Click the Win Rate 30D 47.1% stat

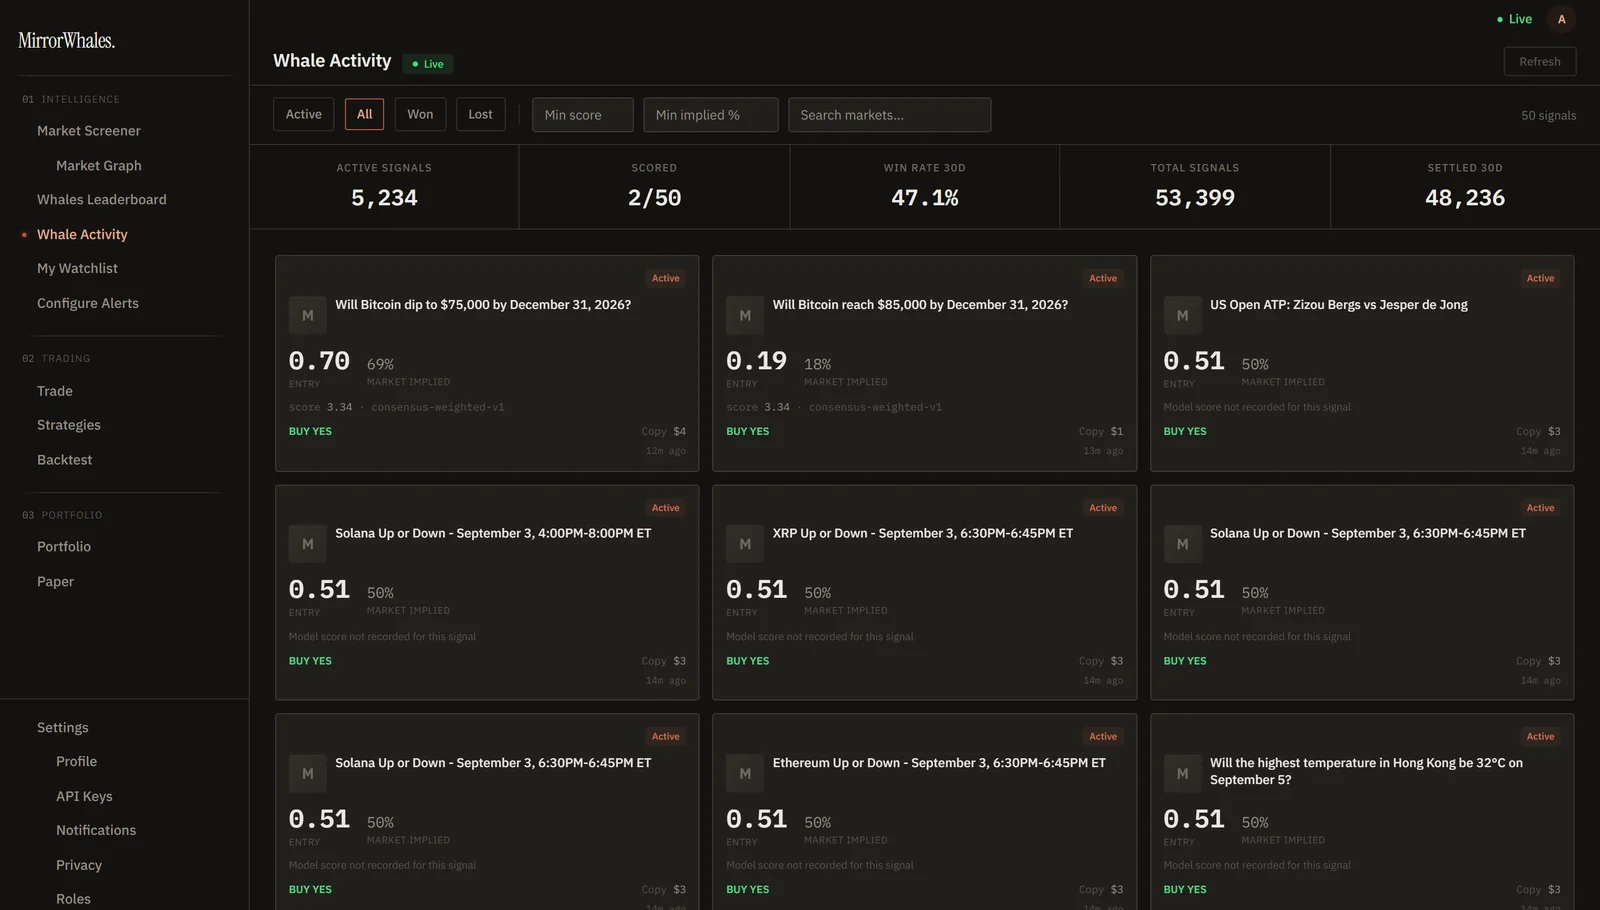point(925,187)
